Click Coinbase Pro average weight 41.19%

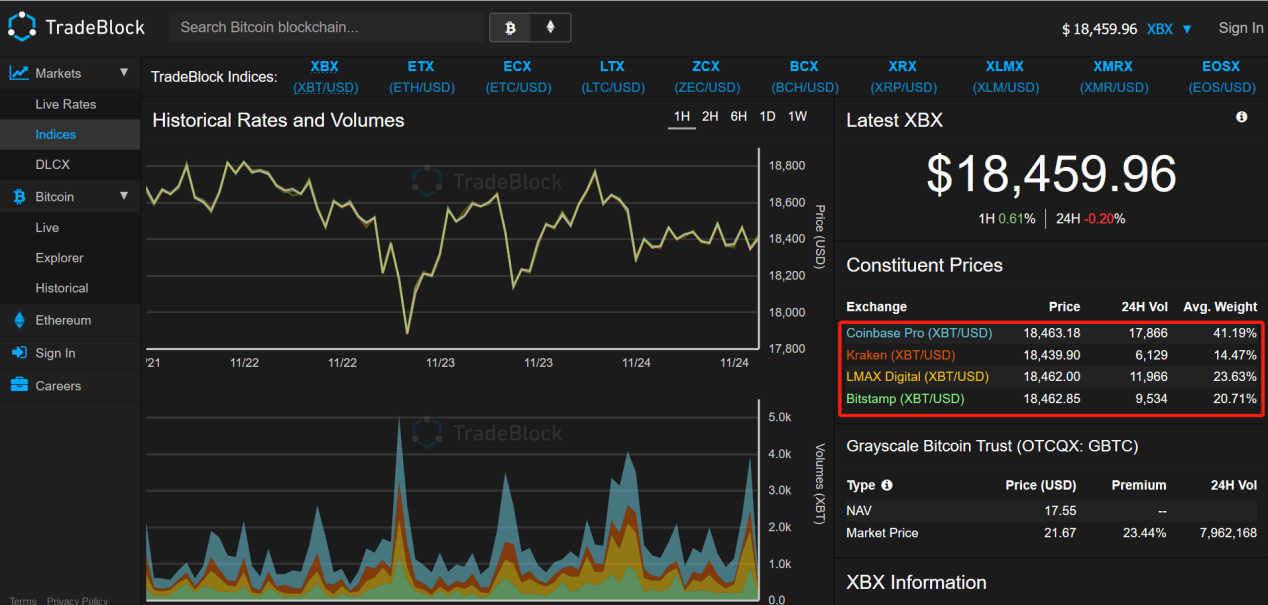click(1233, 333)
